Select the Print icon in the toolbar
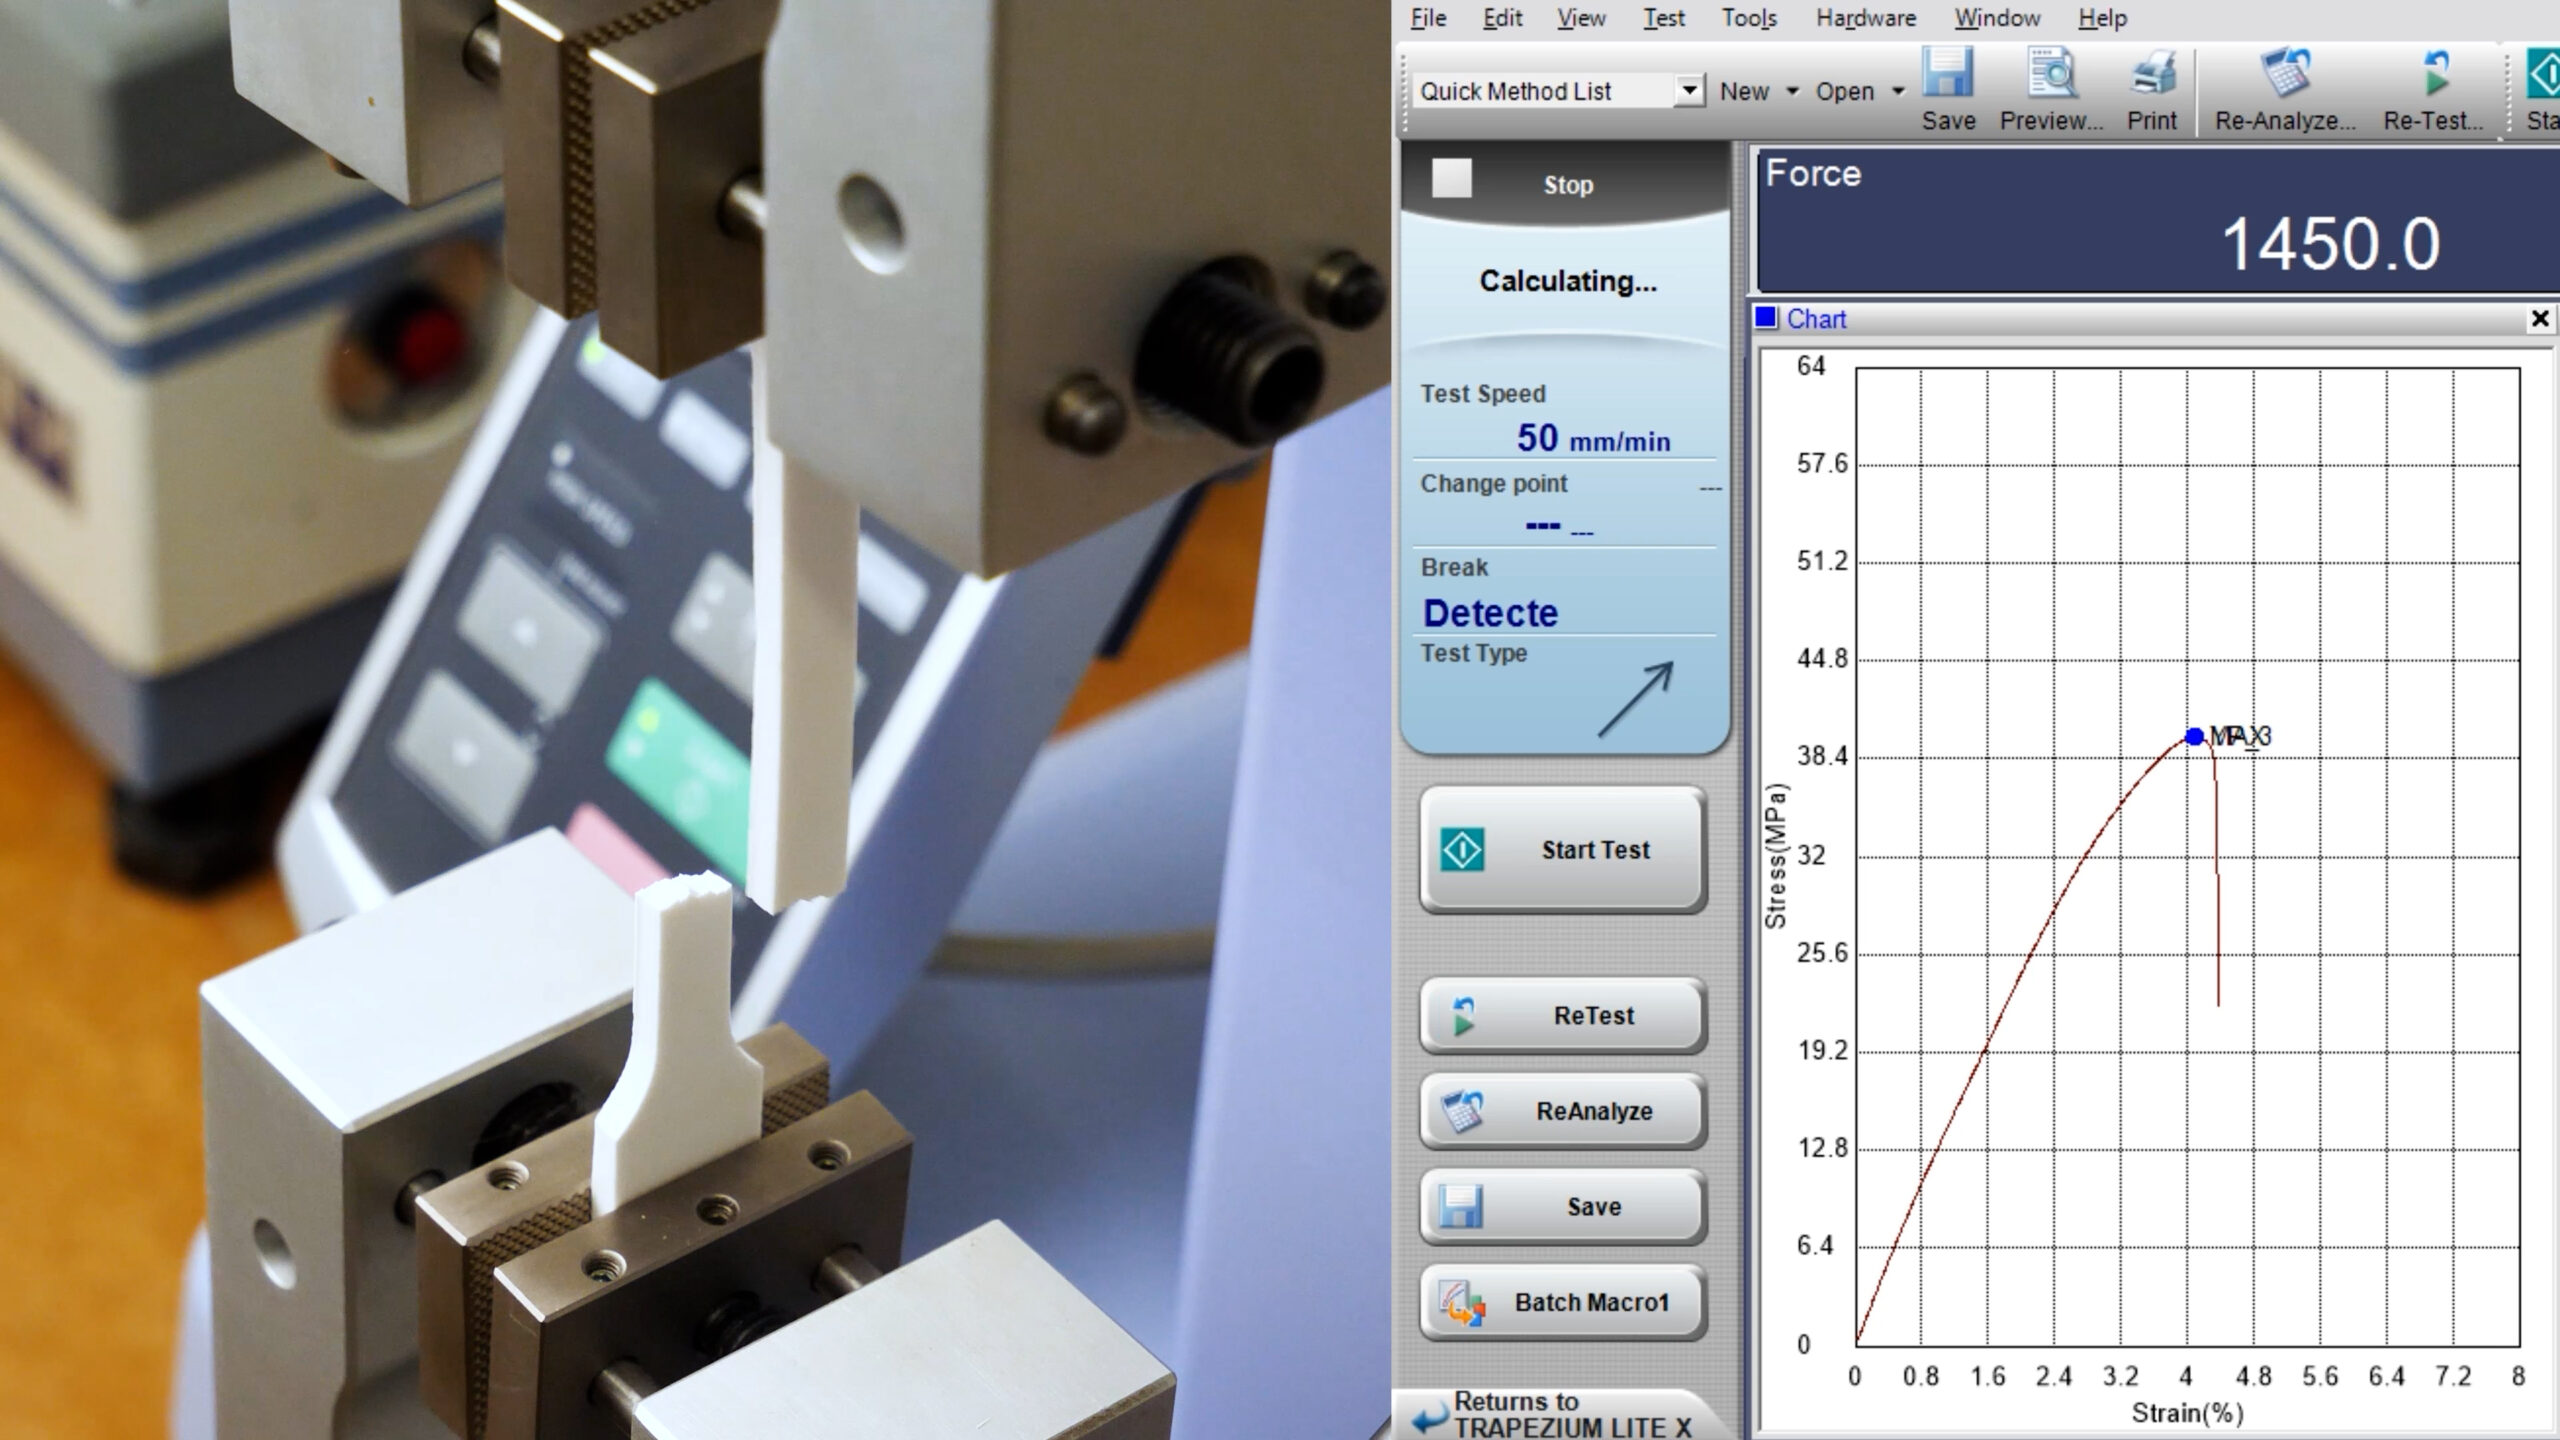2560x1440 pixels. [2152, 75]
